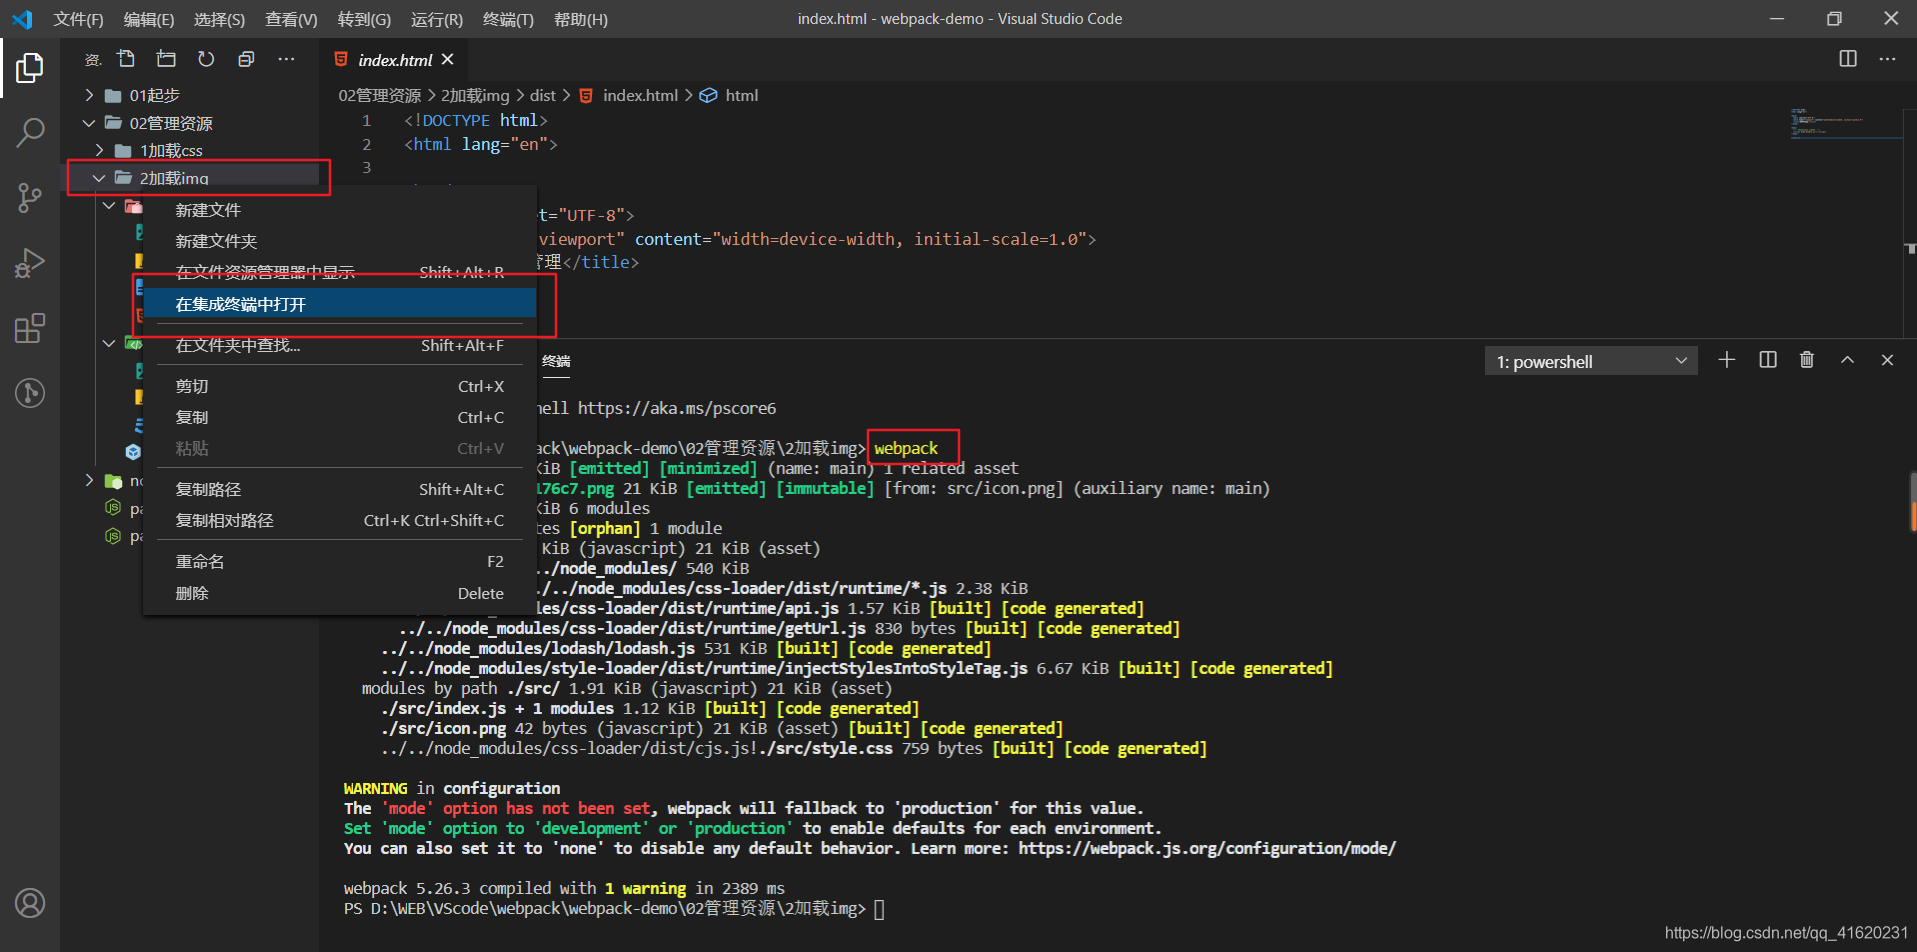Choose 重命名 in context menu
Screen dimensions: 1917x952
[x=340, y=561]
